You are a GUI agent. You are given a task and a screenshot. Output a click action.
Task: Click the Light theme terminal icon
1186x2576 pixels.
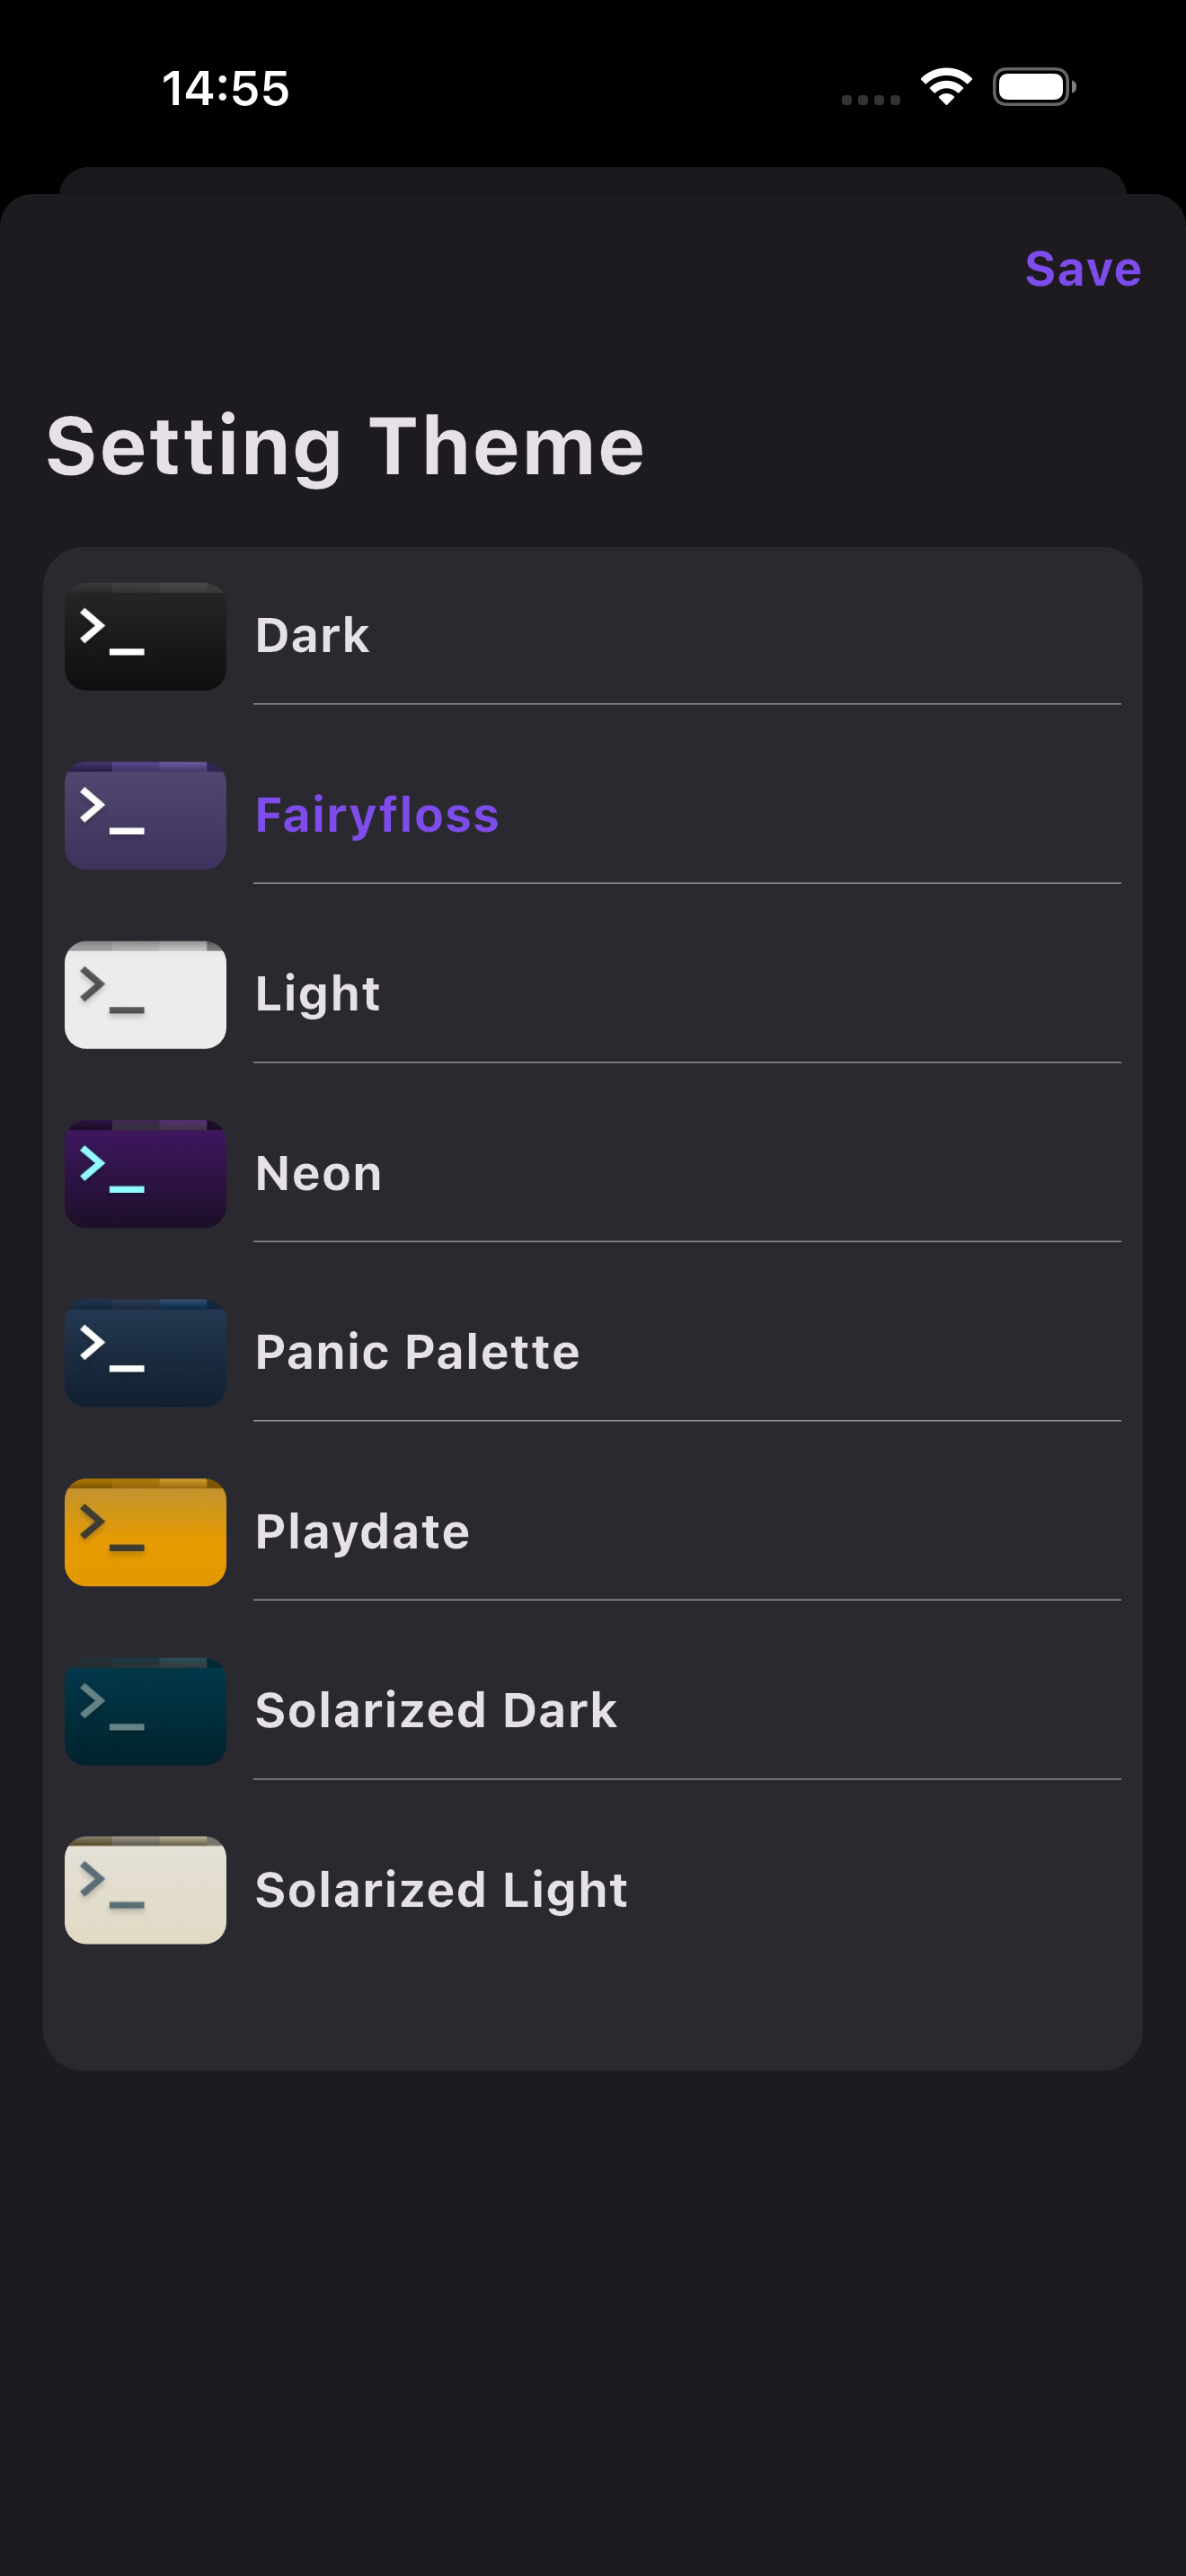pos(144,994)
